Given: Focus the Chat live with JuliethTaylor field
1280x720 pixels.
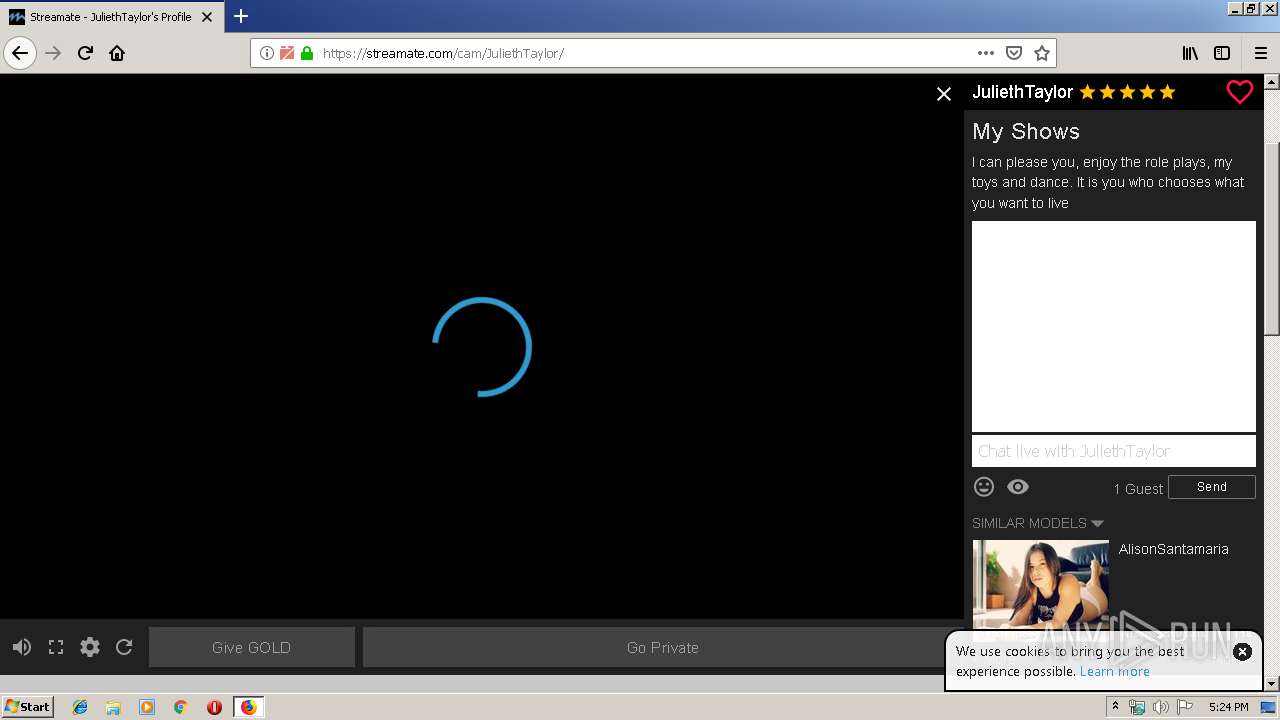Looking at the screenshot, I should pyautogui.click(x=1114, y=451).
